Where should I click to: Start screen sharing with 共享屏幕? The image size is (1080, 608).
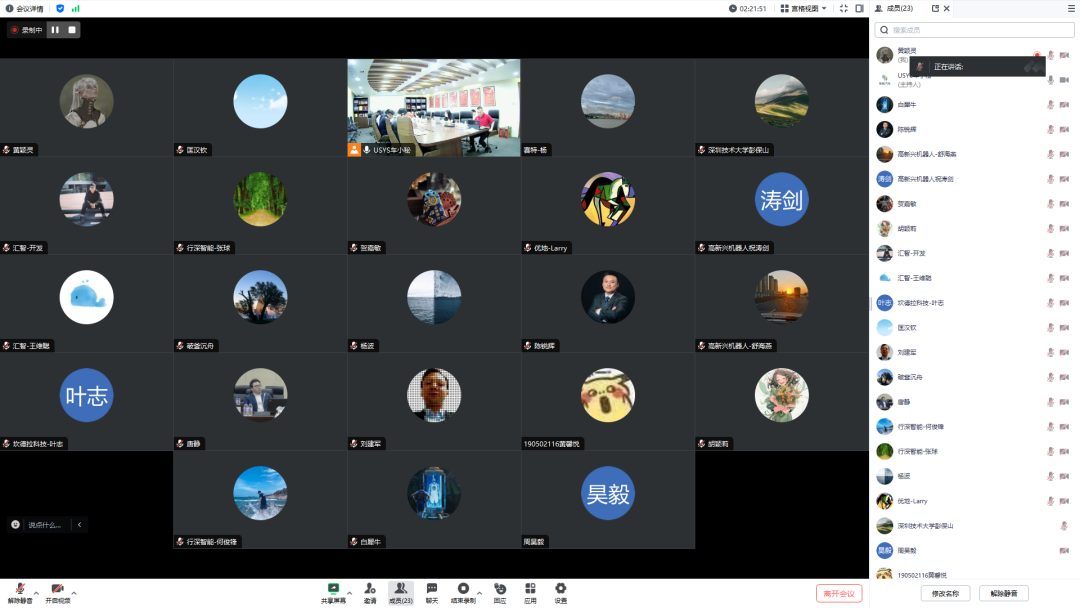333,592
